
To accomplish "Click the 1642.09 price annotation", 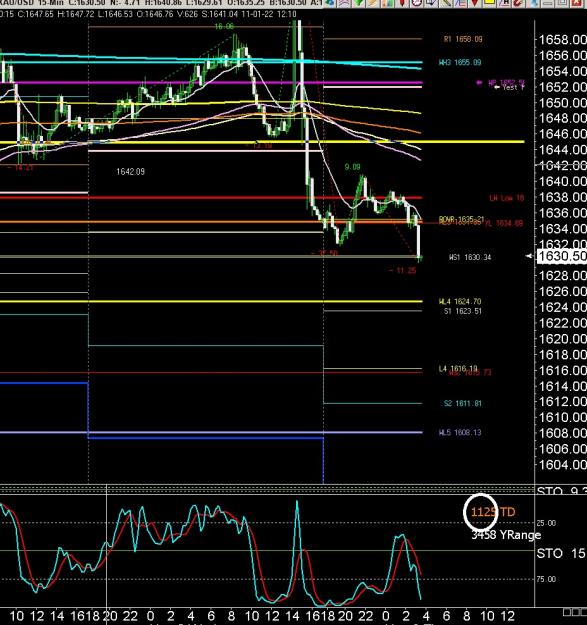I will click(130, 172).
